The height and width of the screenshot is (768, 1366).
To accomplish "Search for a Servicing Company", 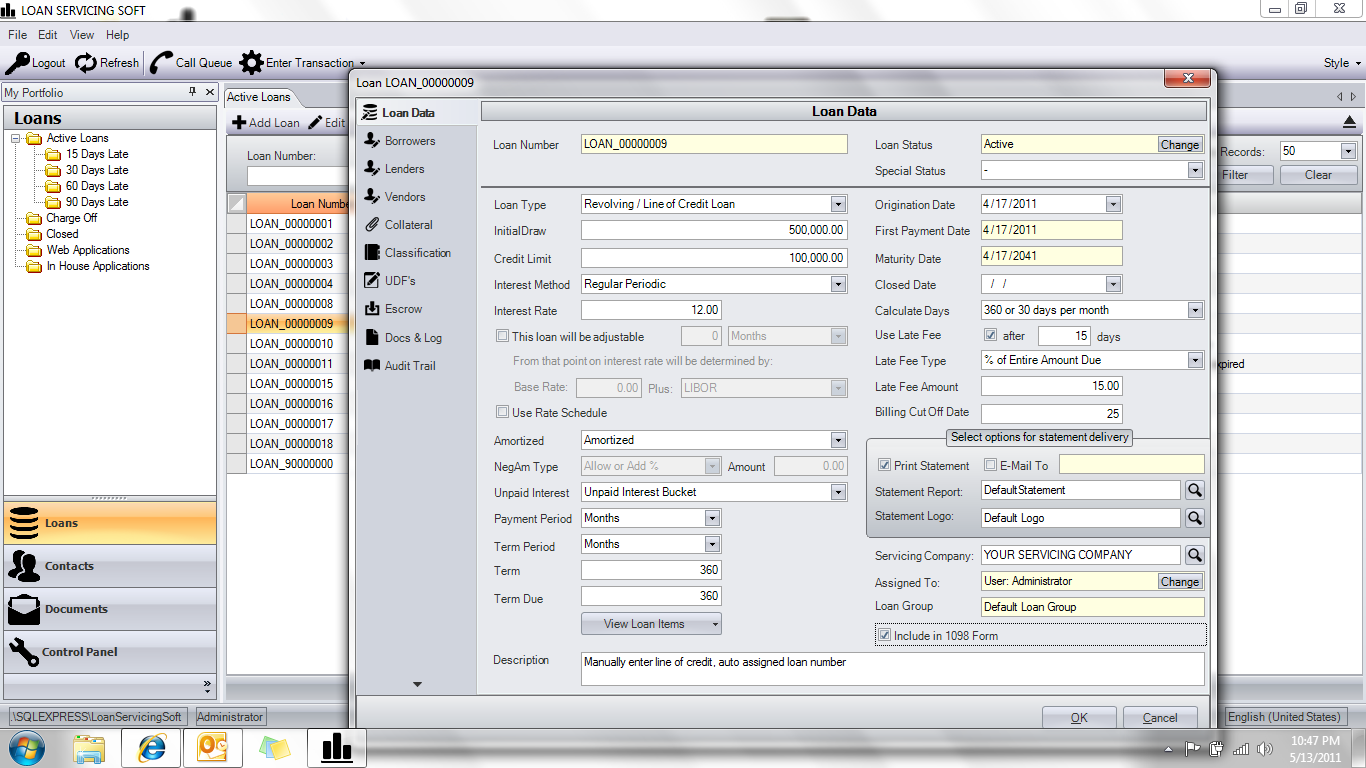I will tap(1194, 555).
